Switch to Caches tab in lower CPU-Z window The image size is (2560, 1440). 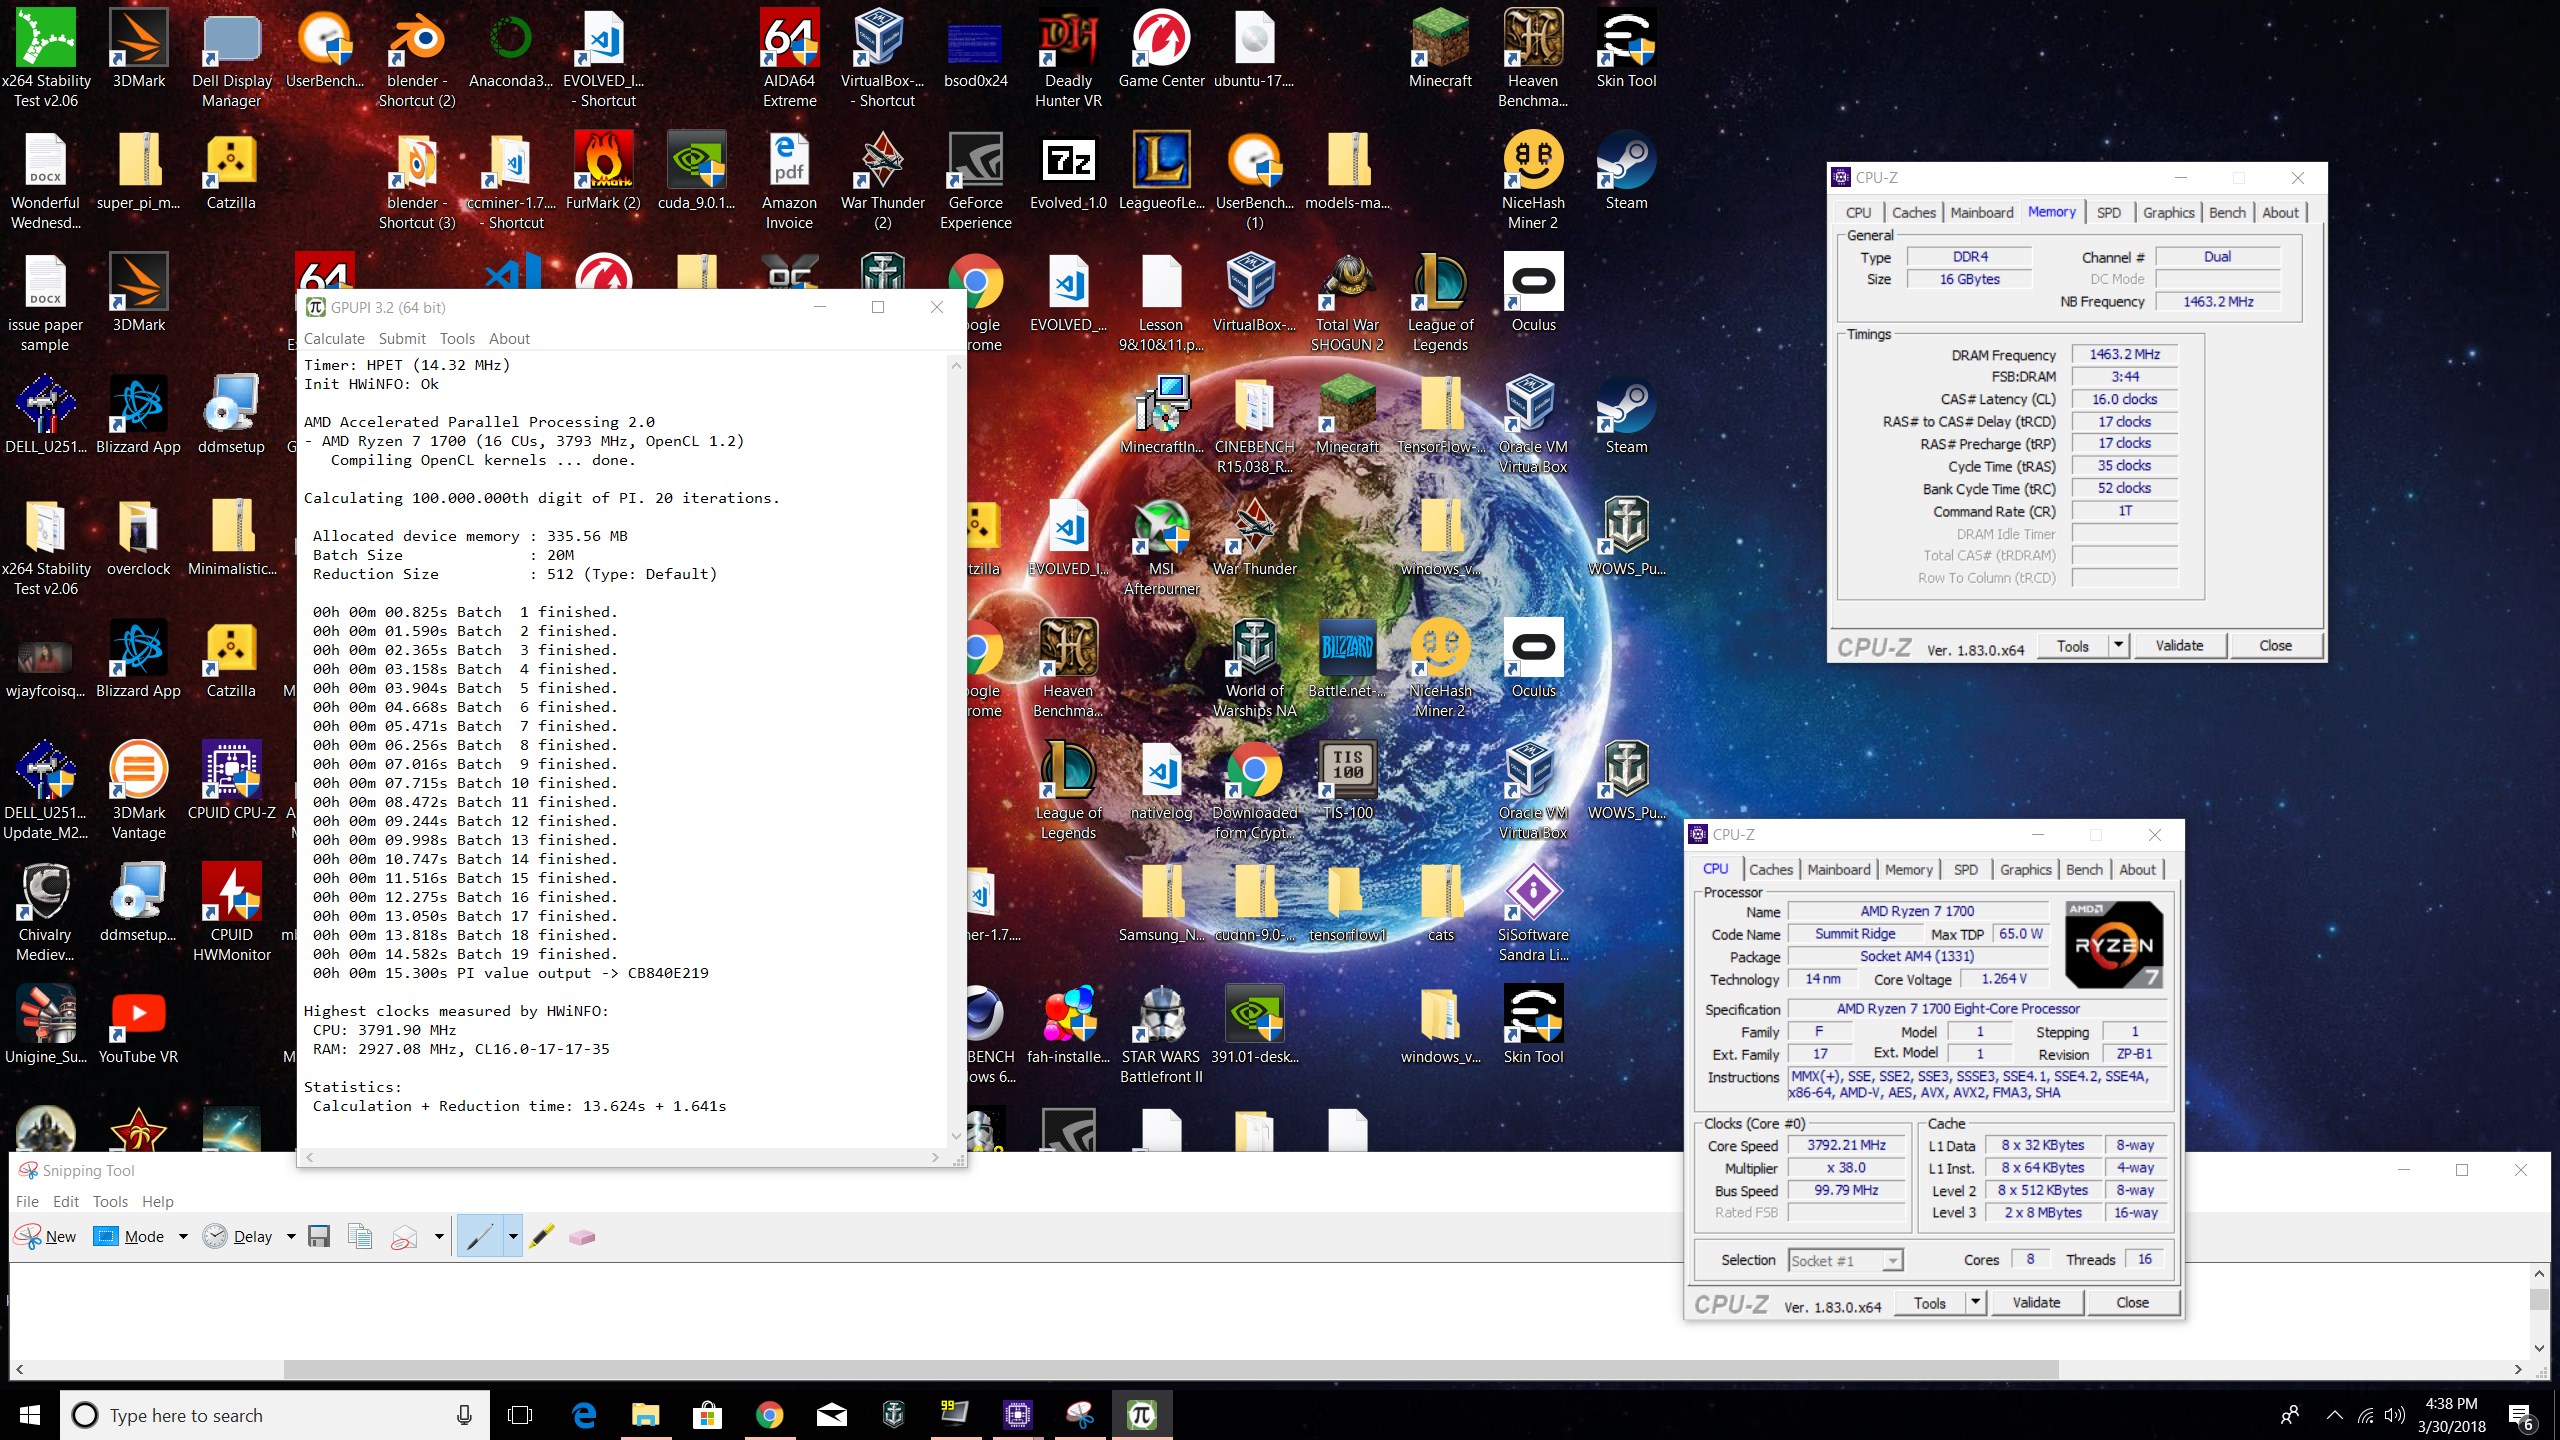[1771, 869]
